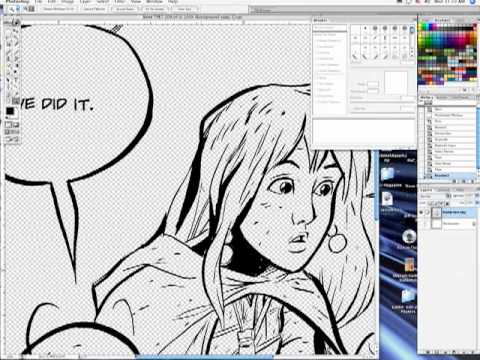Click the brush Roundness input field
The width and height of the screenshot is (480, 360).
coord(373,91)
